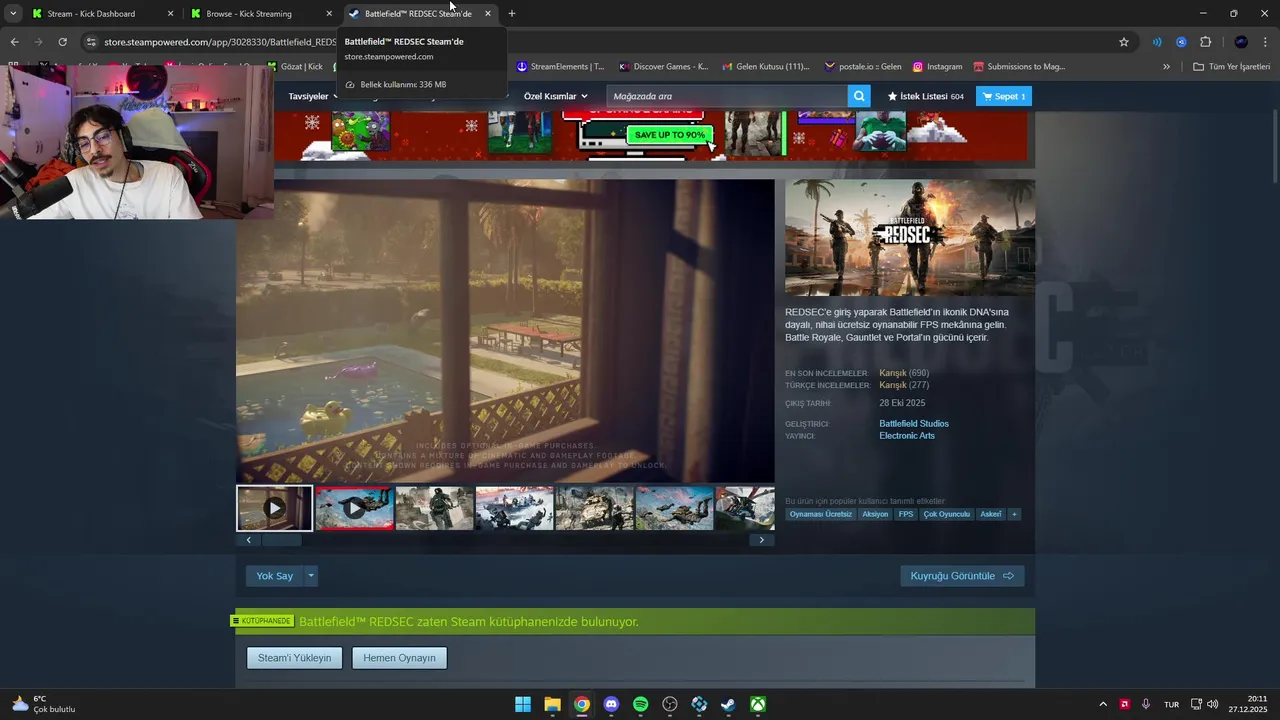The height and width of the screenshot is (720, 1280).
Task: Open the StreamElements bookmark
Action: (560, 67)
